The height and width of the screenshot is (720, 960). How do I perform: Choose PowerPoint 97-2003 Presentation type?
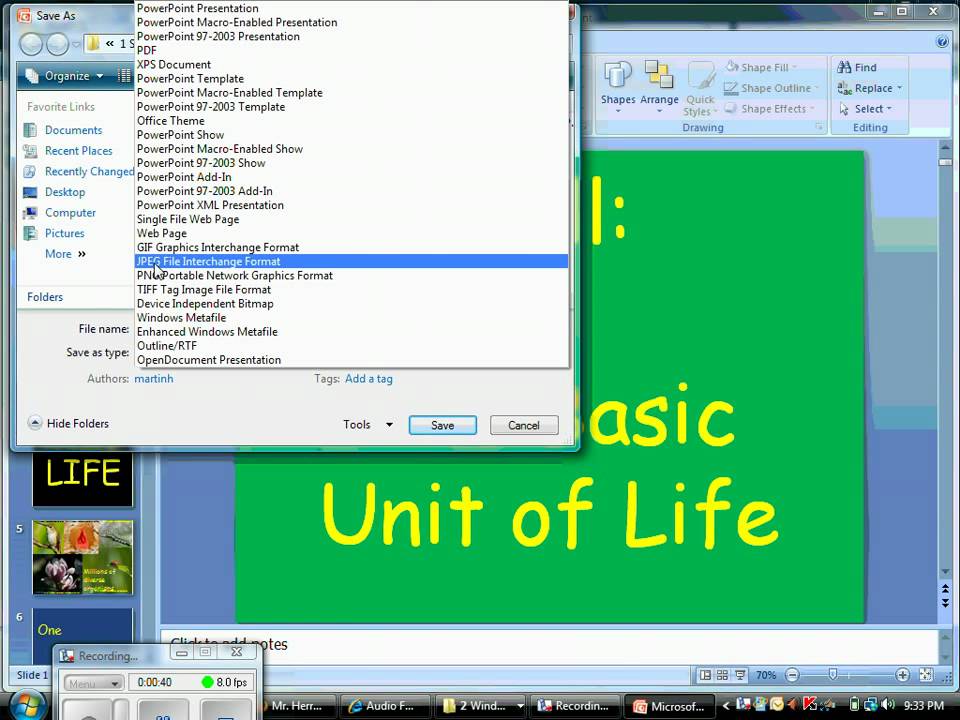[x=351, y=36]
